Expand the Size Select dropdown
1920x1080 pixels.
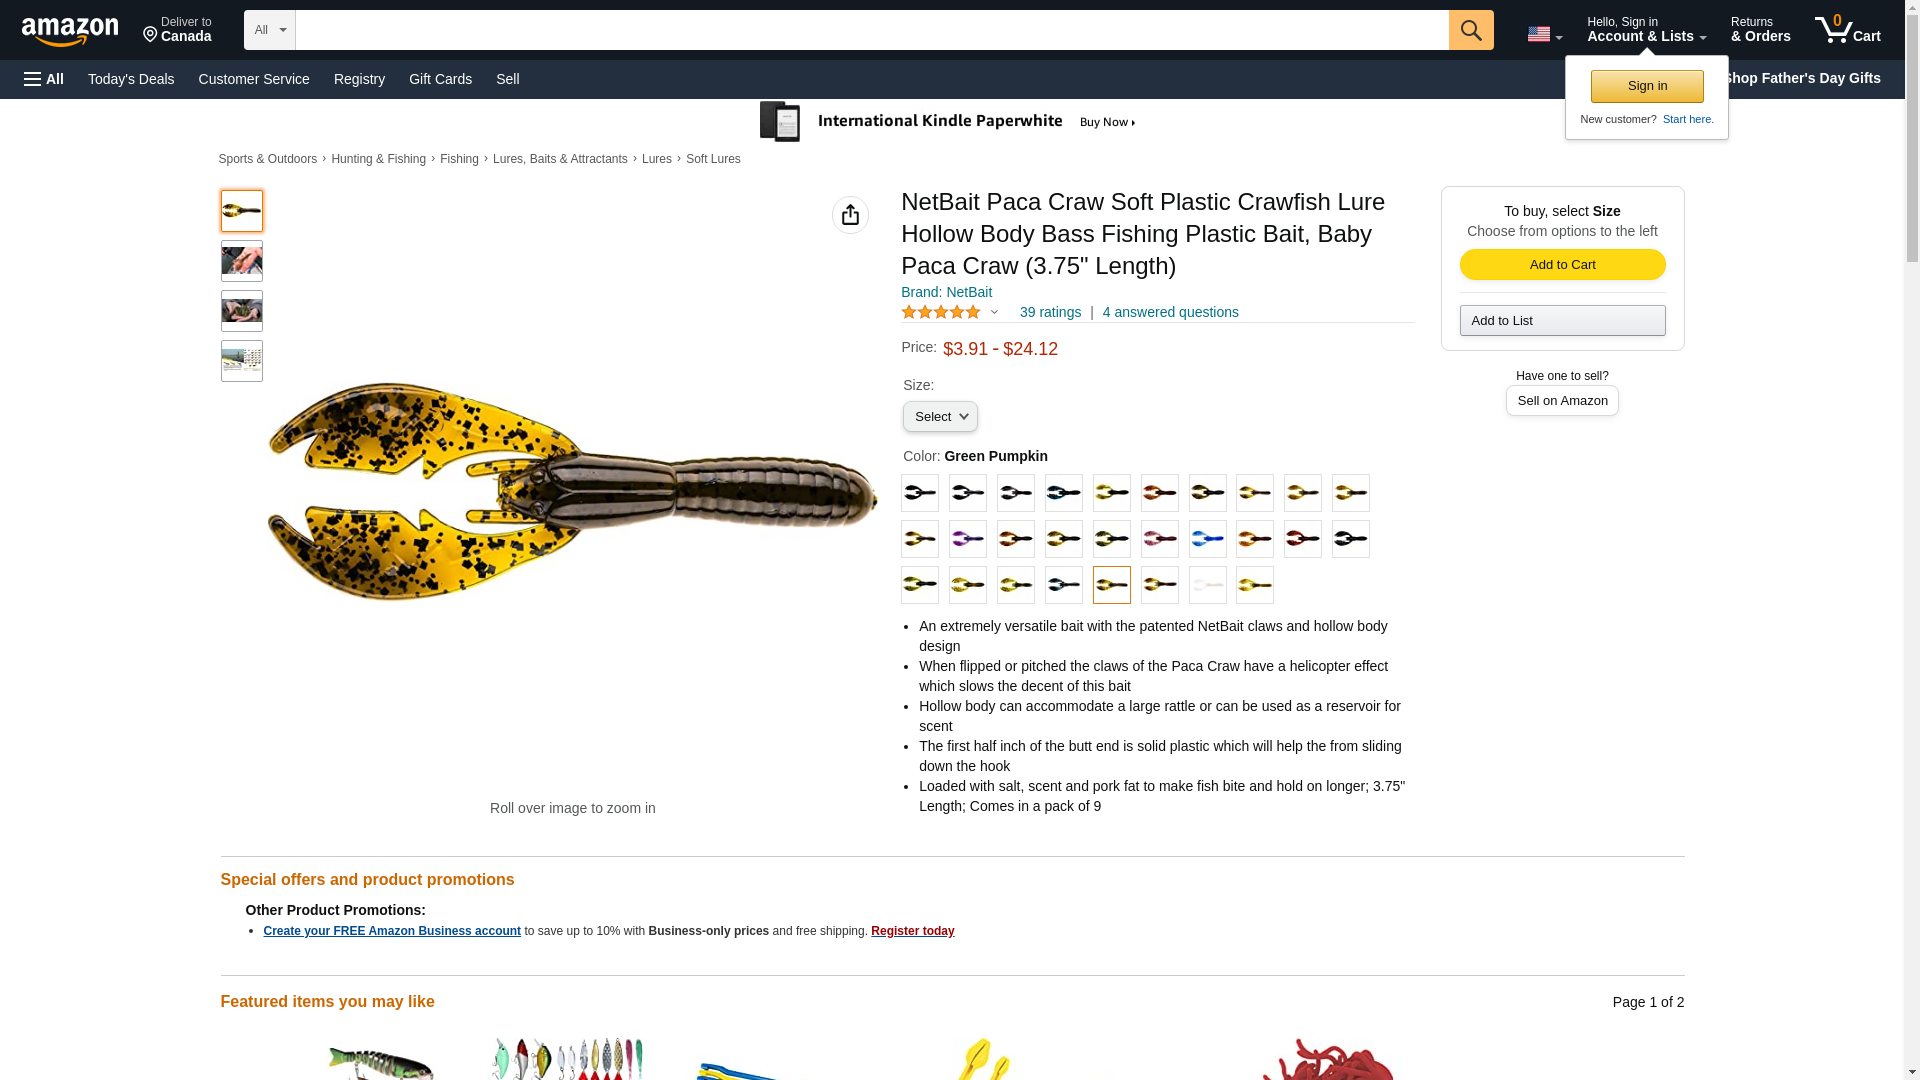(x=940, y=416)
